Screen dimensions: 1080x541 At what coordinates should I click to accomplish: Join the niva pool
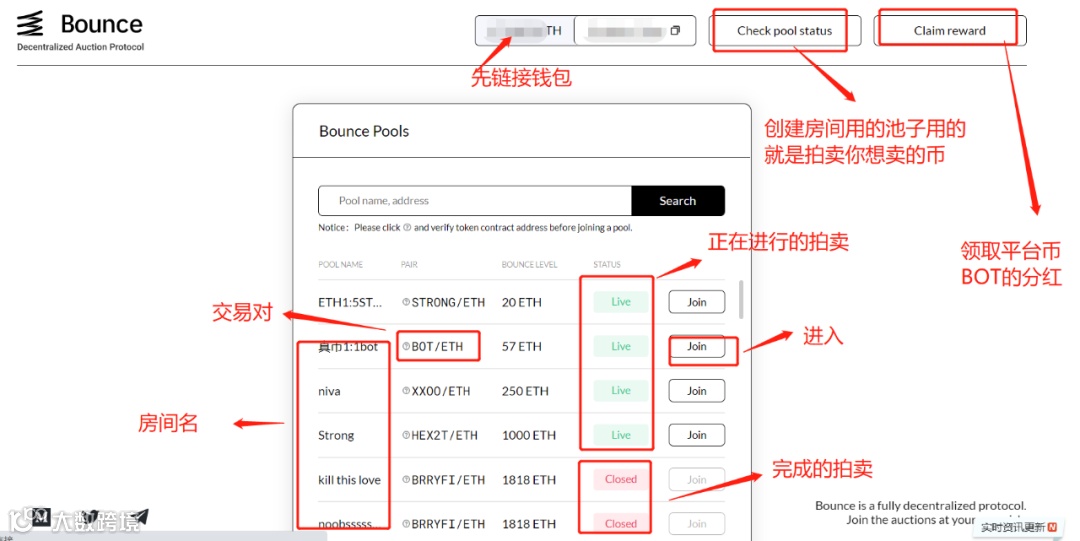coord(696,391)
